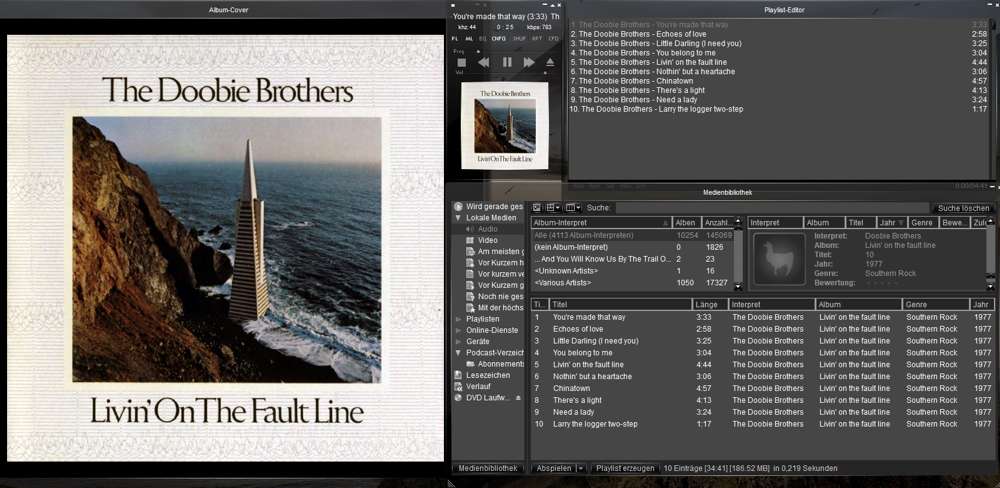This screenshot has width=1000, height=488.
Task: Pause the current song
Action: click(x=507, y=62)
